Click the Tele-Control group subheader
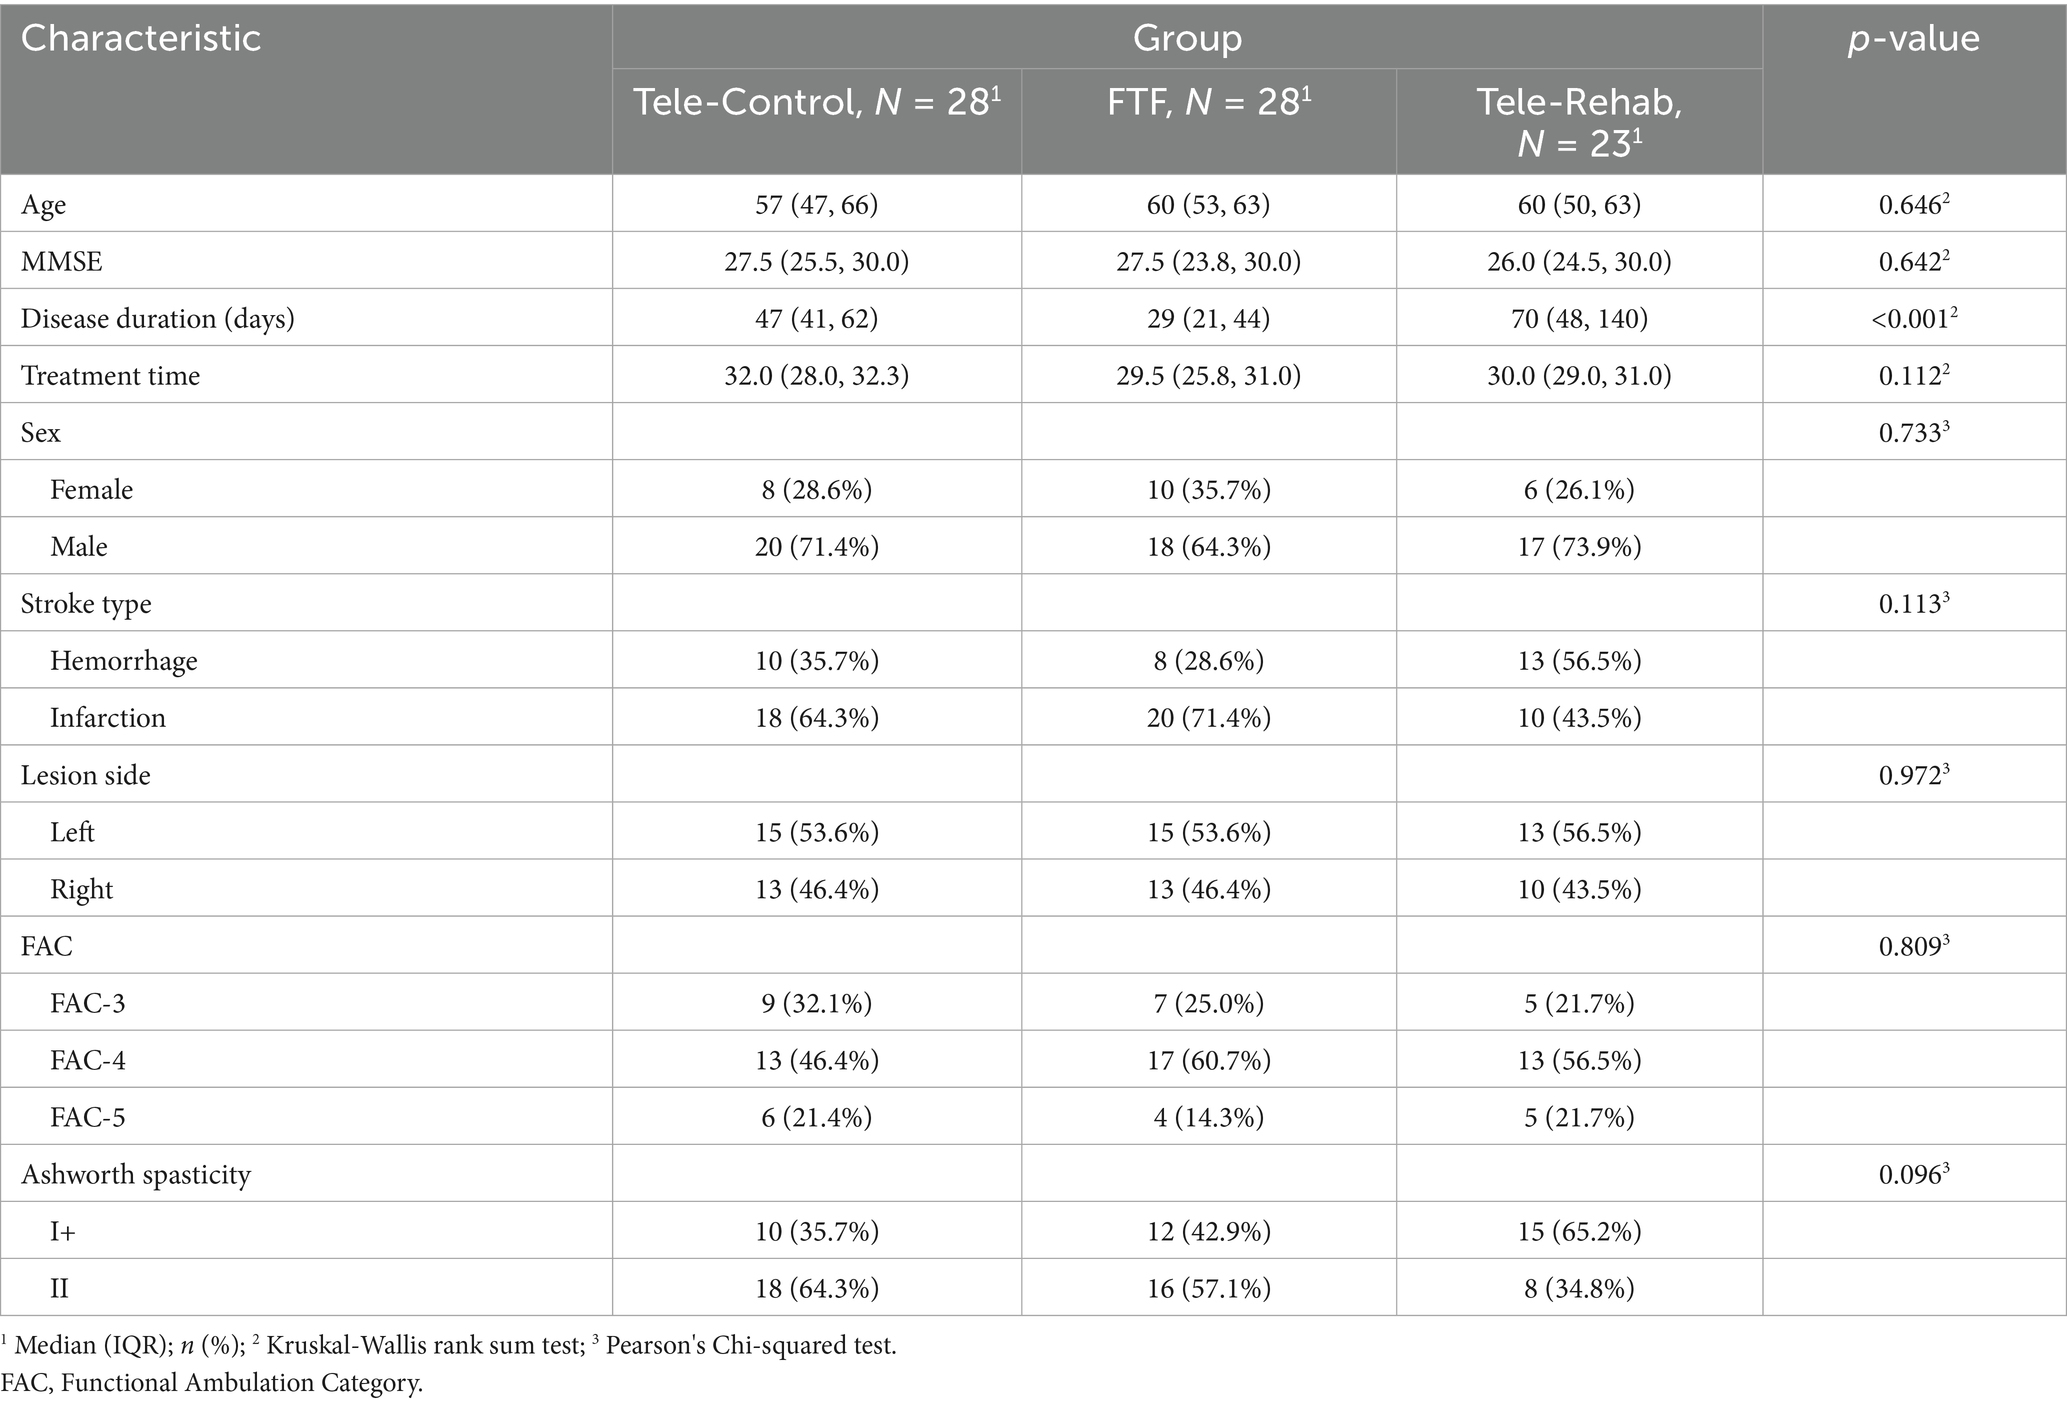This screenshot has height=1405, width=2067. 817,103
